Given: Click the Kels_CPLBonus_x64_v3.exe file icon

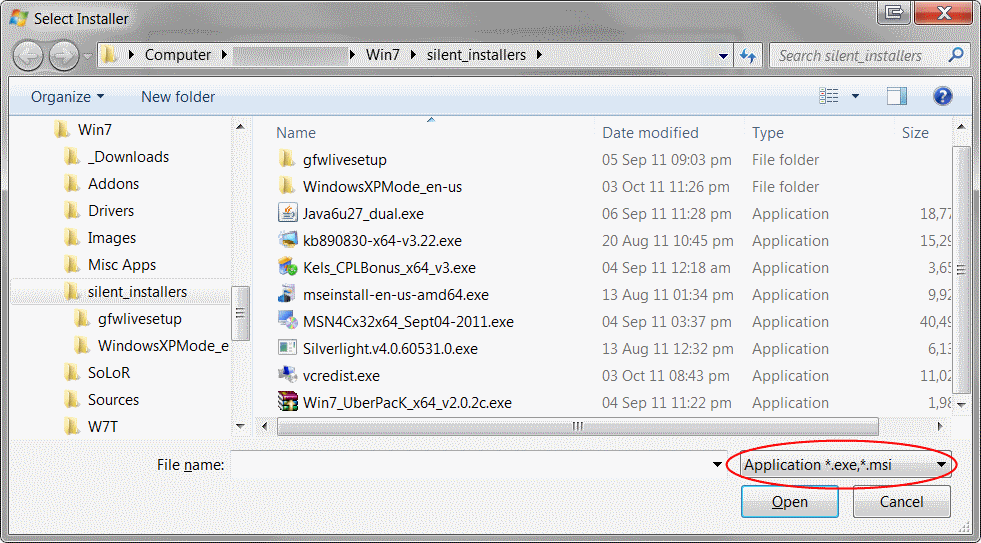Looking at the screenshot, I should 287,267.
